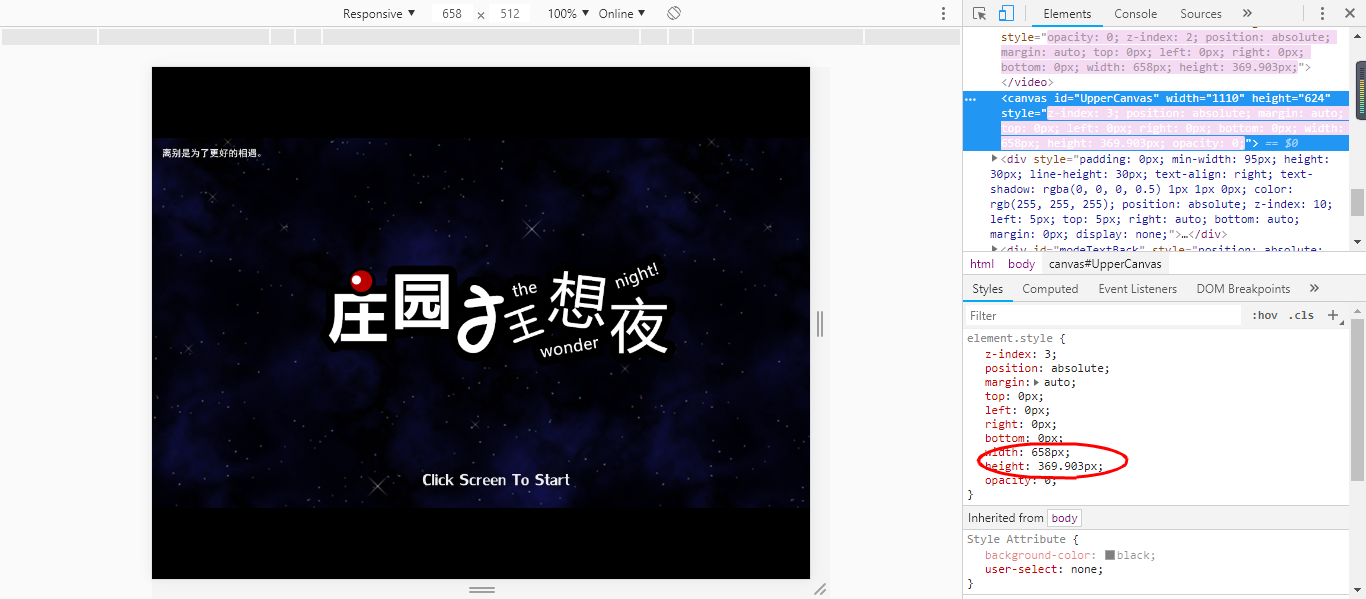Image resolution: width=1366 pixels, height=599 pixels.
Task: Expand the margin auto shorthand property
Action: pos(1037,382)
